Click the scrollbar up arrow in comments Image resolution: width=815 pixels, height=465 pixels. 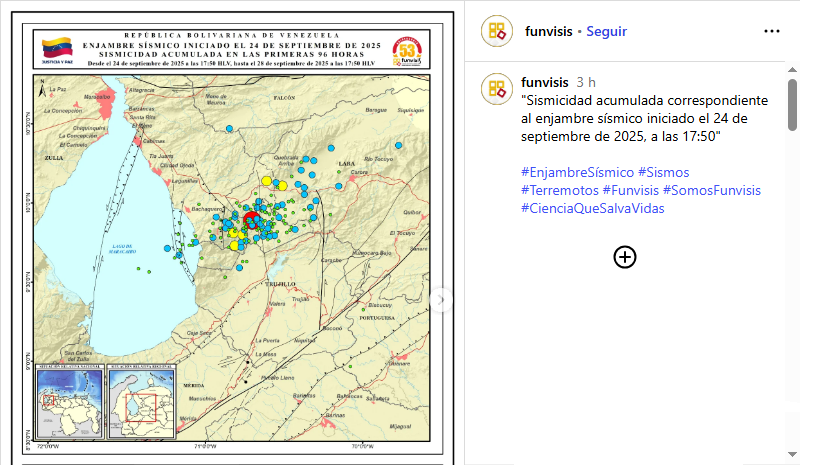point(792,71)
